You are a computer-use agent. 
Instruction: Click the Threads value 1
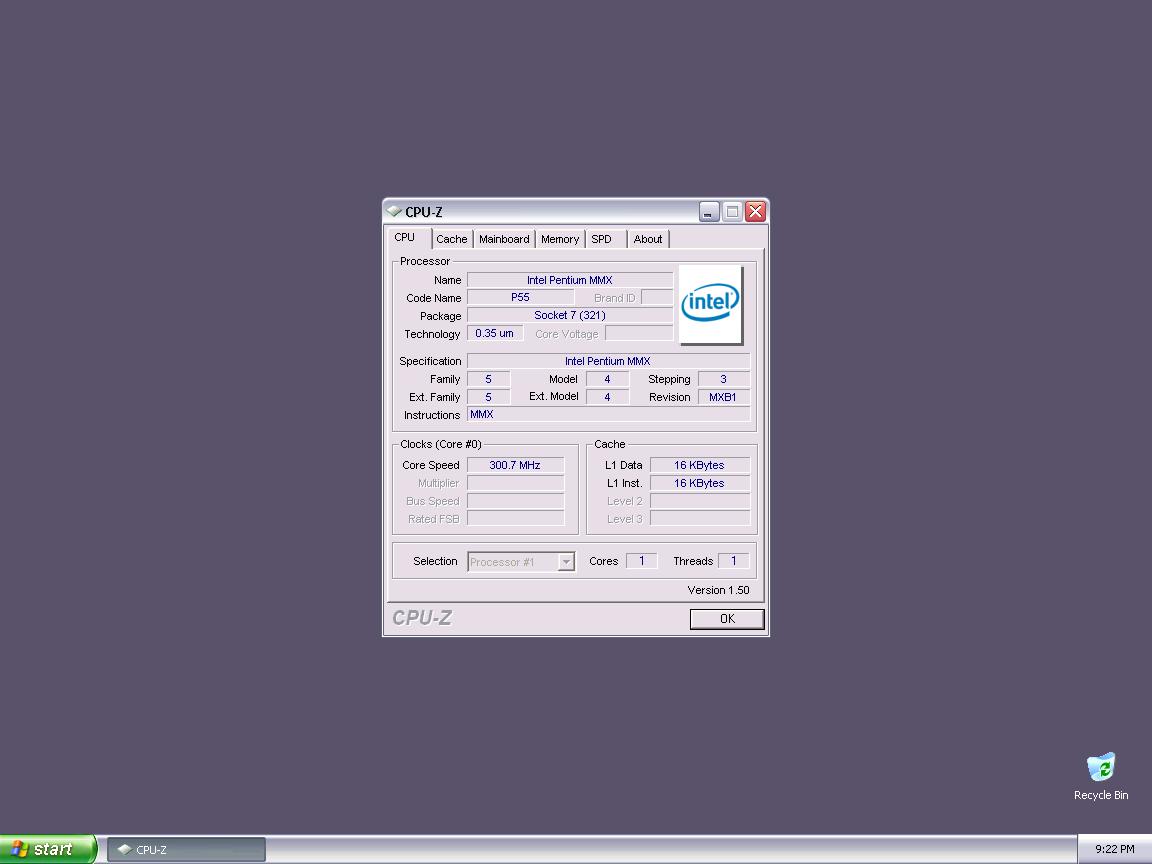[733, 561]
